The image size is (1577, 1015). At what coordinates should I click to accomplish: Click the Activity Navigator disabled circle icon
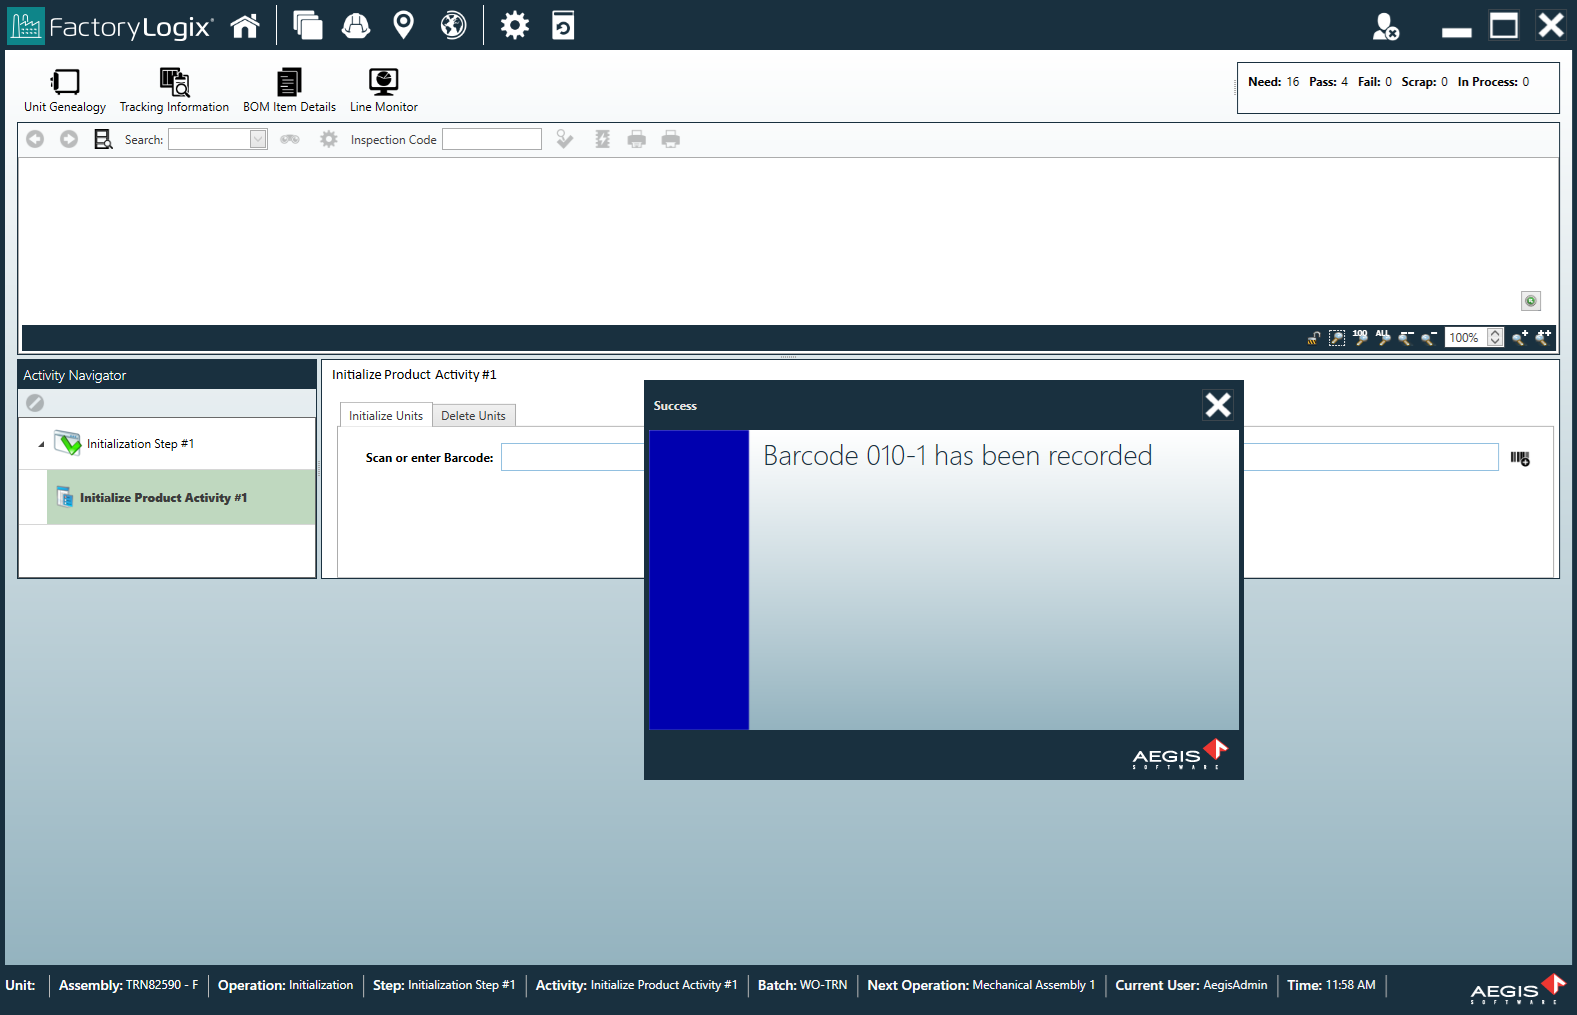point(35,403)
